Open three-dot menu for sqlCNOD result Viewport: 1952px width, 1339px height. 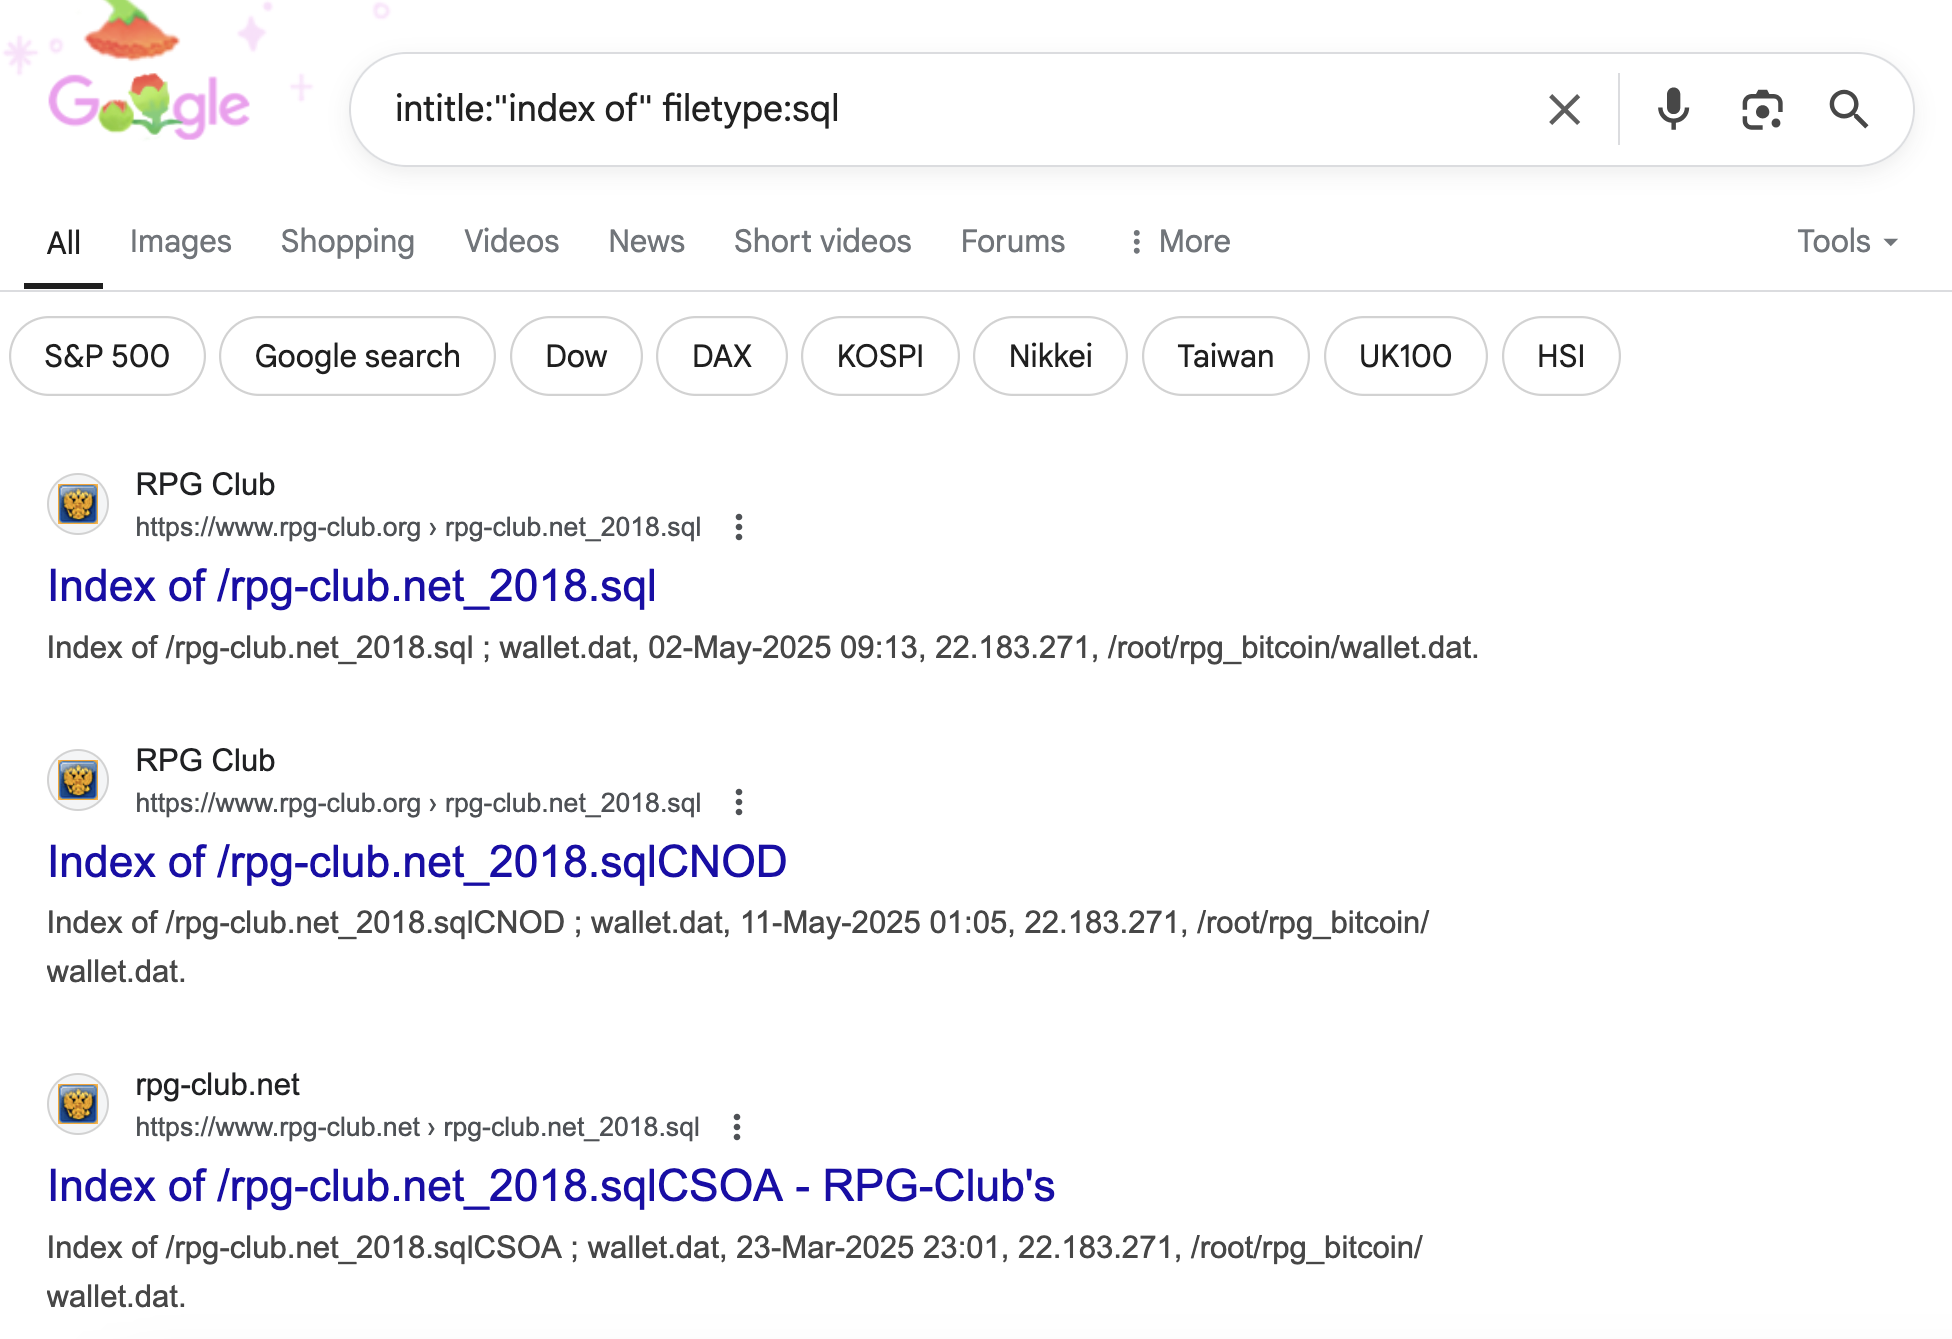(739, 802)
